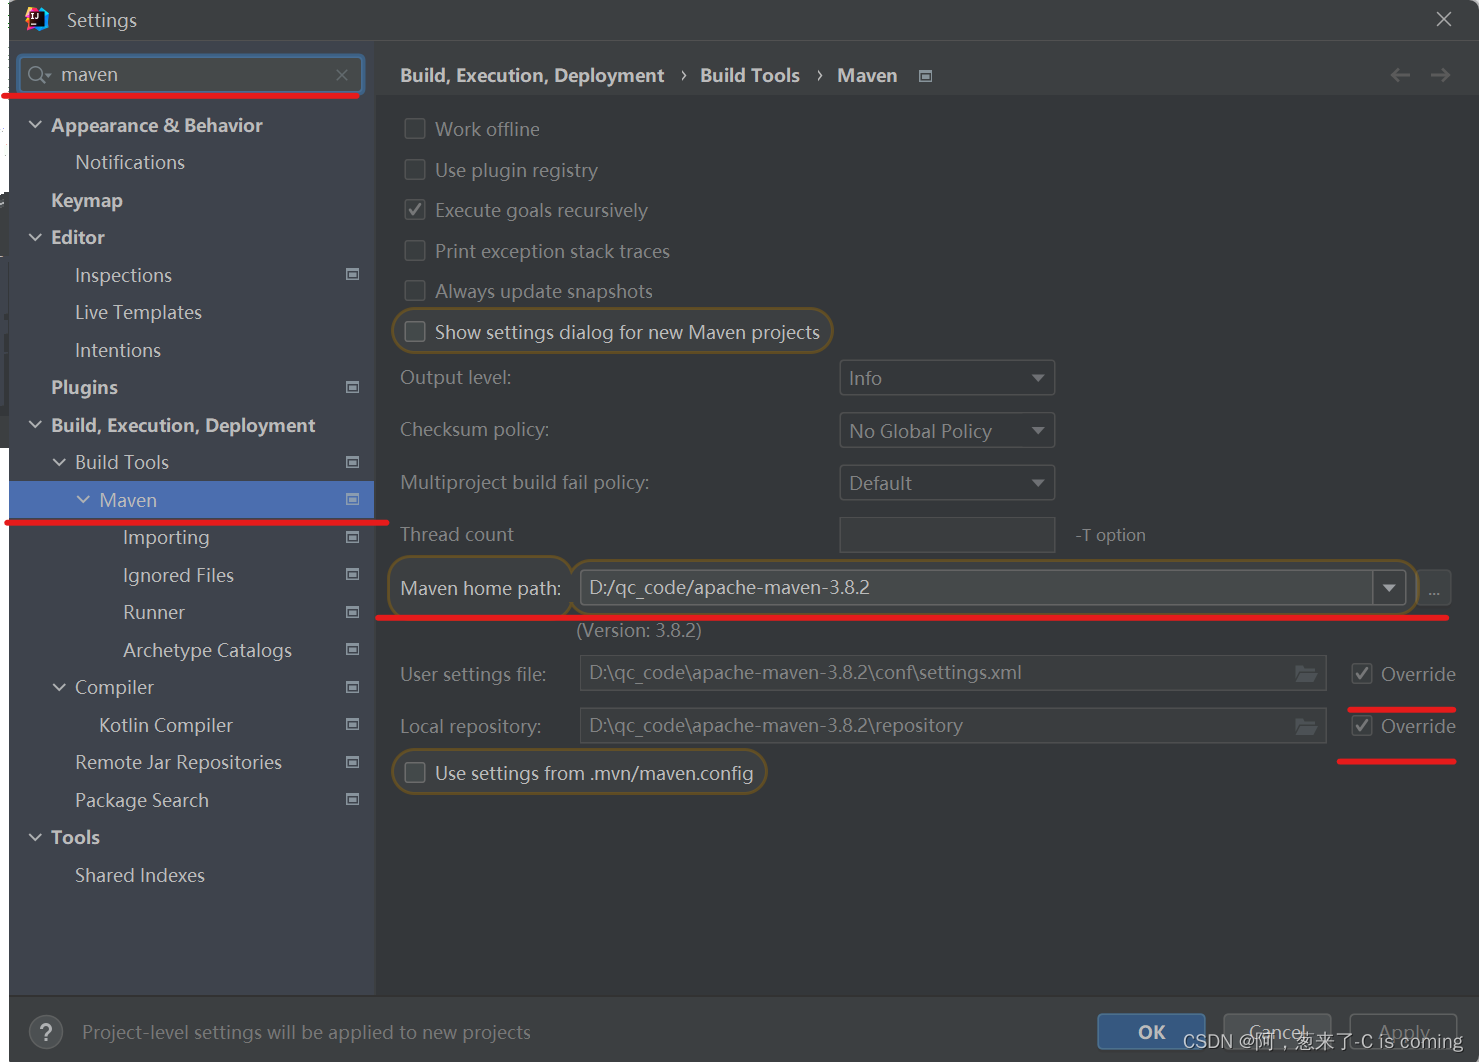Collapse the Maven tree node
The image size is (1479, 1062).
(83, 500)
